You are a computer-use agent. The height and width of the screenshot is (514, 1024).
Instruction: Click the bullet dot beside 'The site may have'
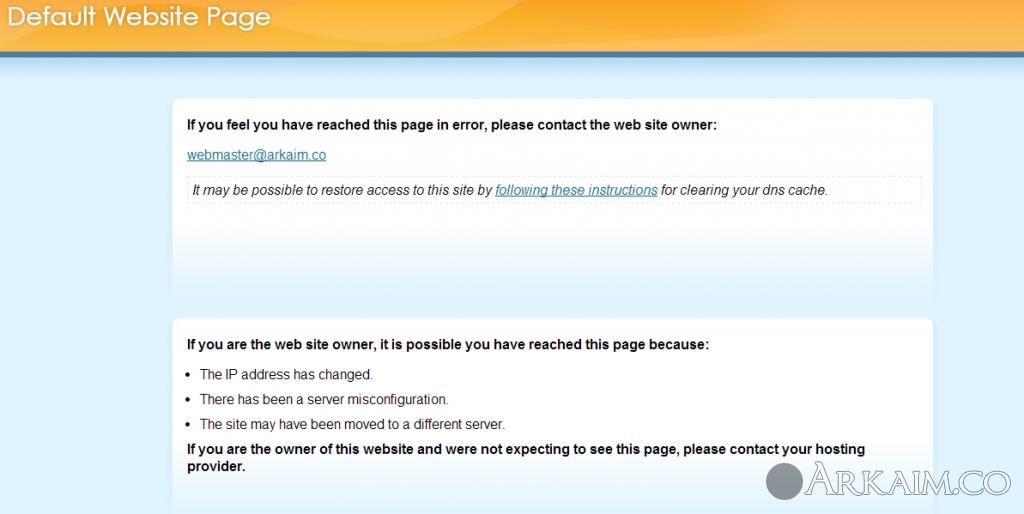point(190,424)
